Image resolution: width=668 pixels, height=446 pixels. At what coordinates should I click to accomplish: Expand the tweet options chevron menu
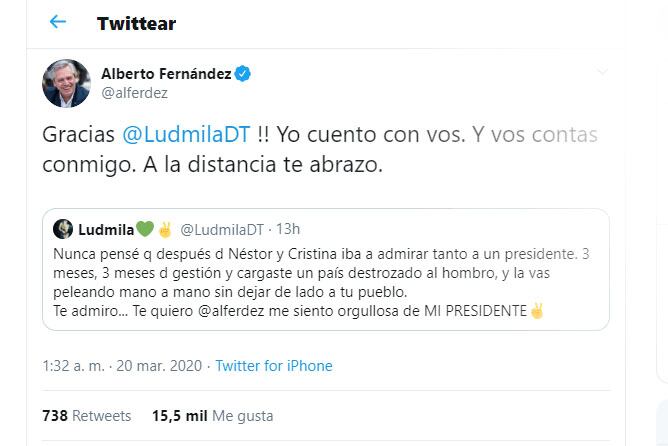(x=601, y=73)
